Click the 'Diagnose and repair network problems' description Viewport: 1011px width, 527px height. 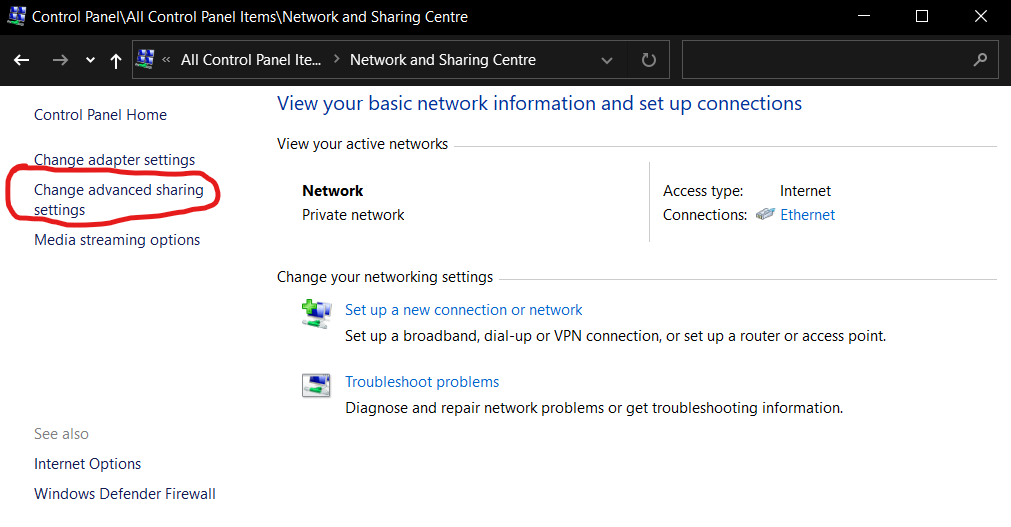click(x=594, y=408)
